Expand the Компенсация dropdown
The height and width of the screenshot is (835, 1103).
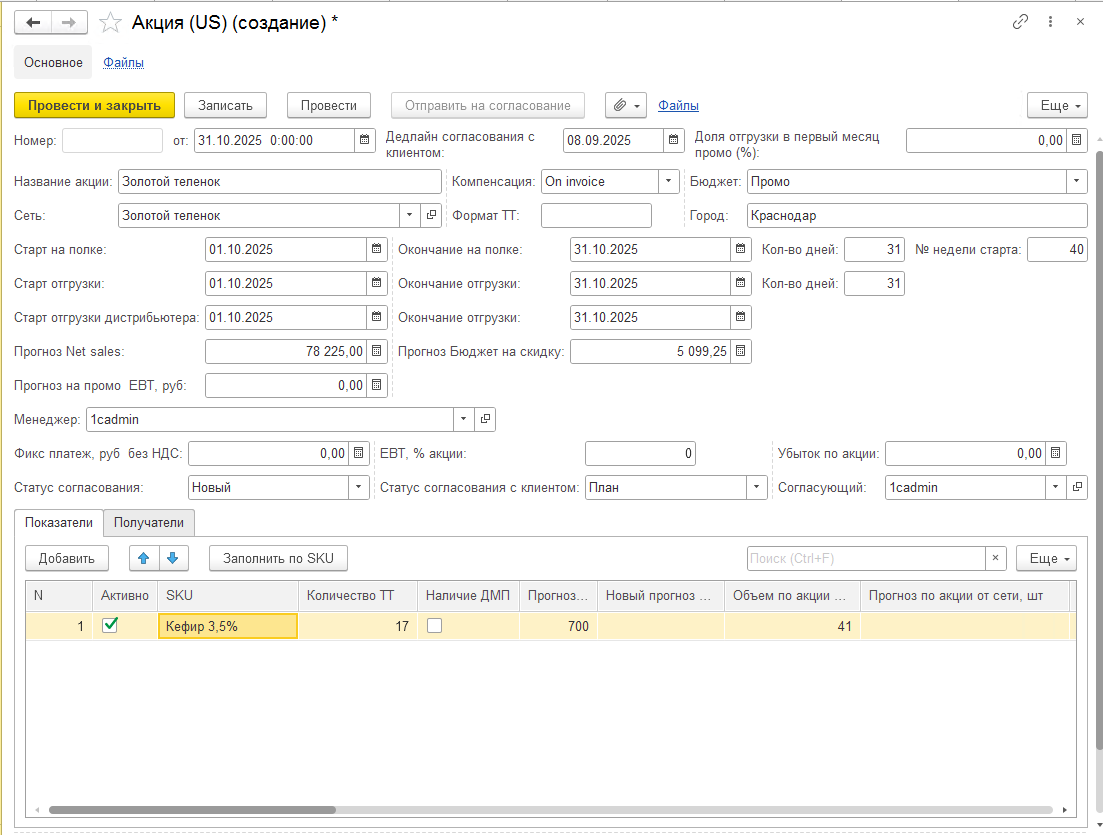point(668,181)
